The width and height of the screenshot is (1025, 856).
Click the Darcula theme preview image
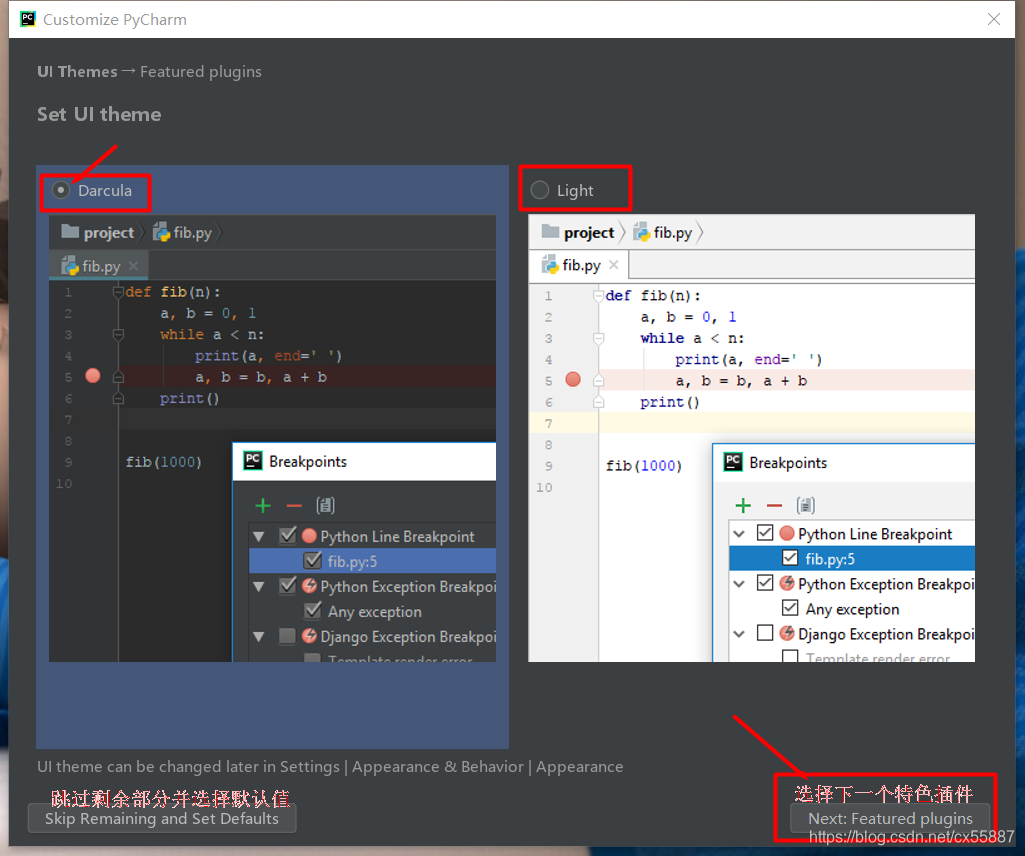pos(273,438)
